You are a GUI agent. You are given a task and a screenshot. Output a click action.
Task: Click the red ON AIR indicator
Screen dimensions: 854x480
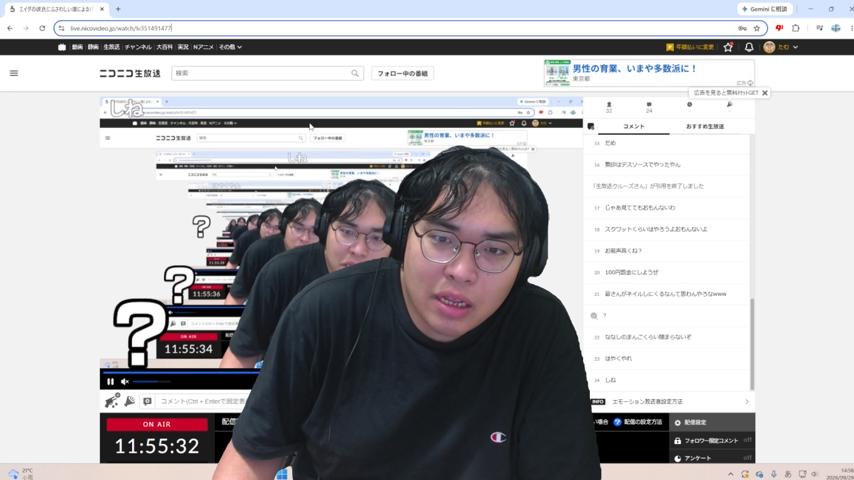point(157,424)
